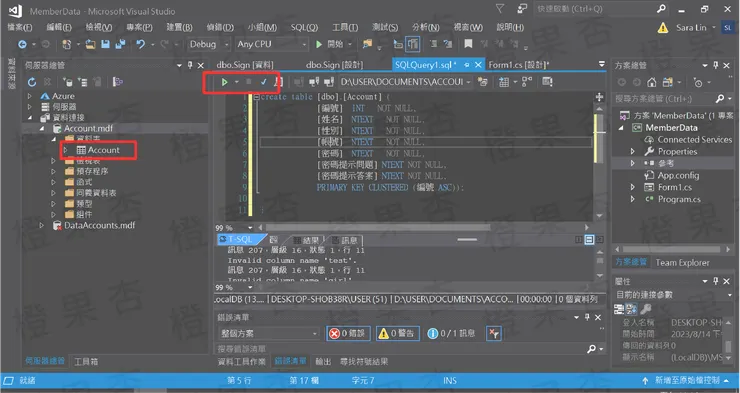
Task: Click the Save disk icon in main toolbar
Action: [105, 44]
